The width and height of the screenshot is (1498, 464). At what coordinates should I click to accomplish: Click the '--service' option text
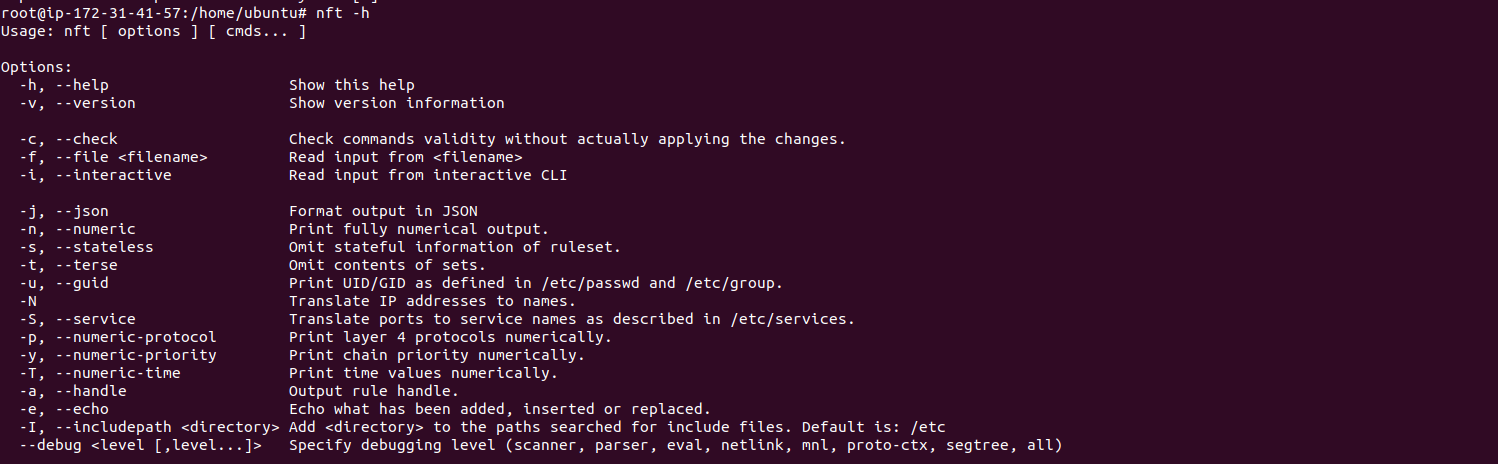(x=95, y=319)
